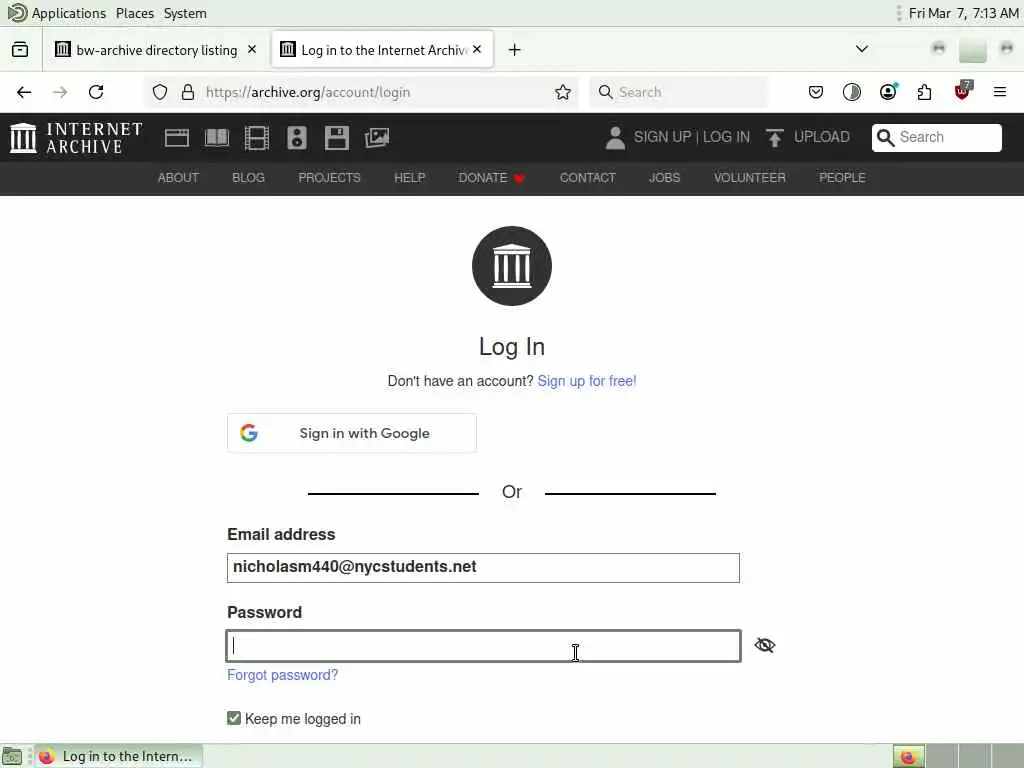Open the System menu
Screen dimensions: 1024x768
(185, 13)
